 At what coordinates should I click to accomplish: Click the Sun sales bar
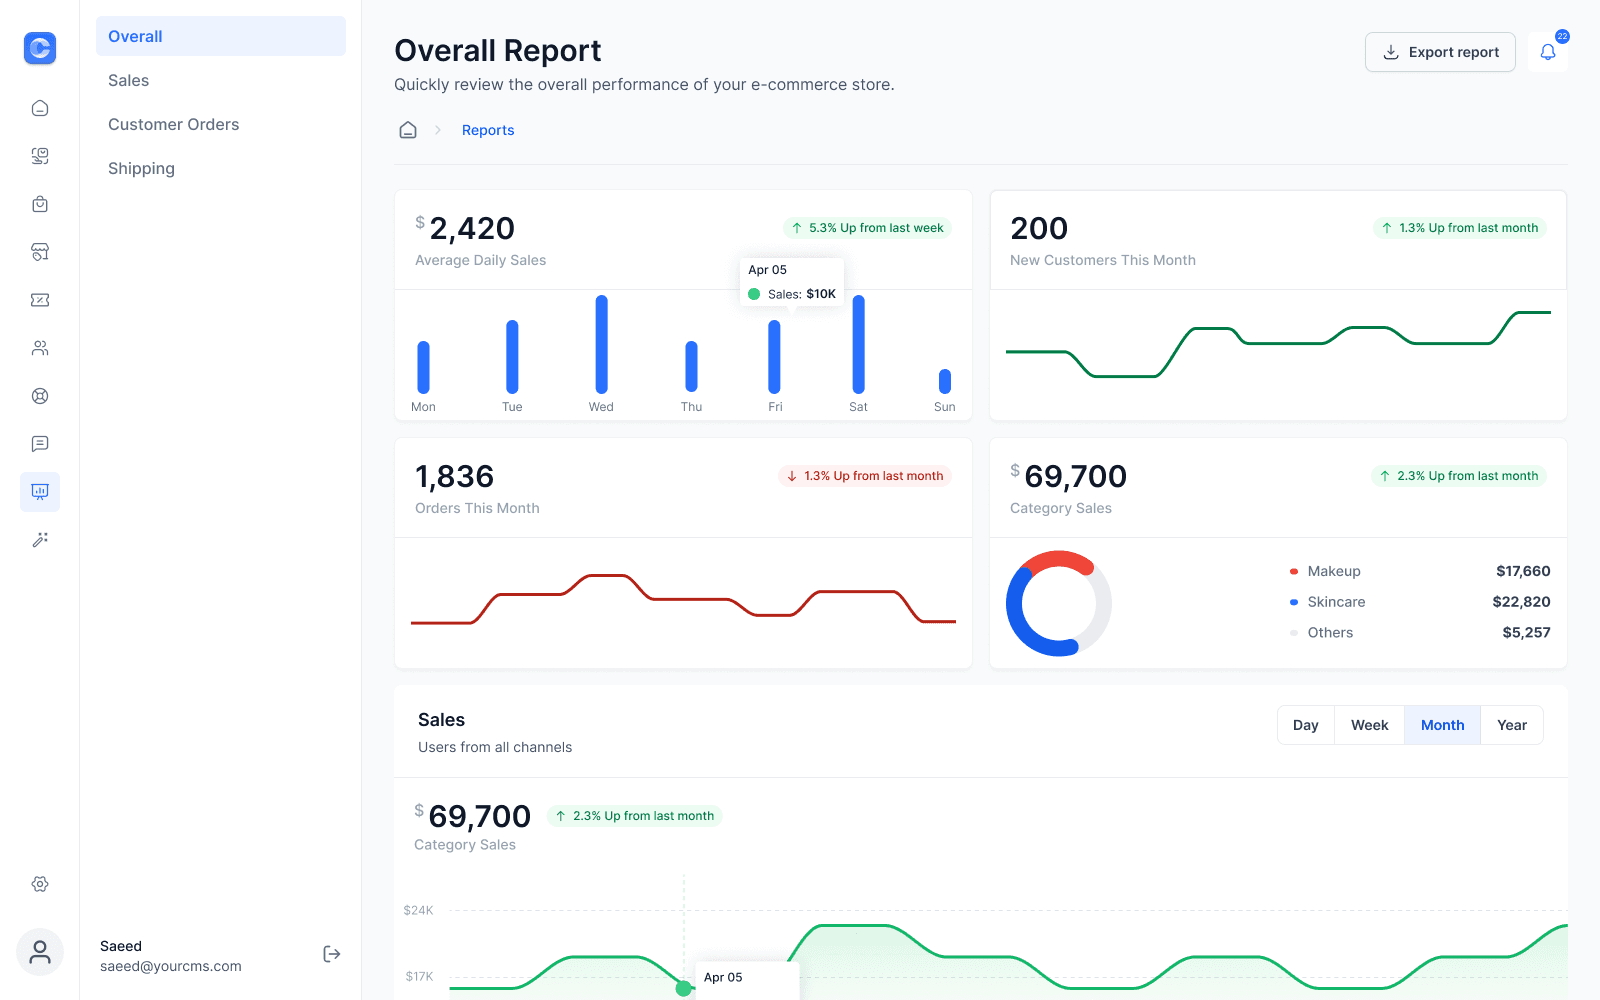click(945, 381)
